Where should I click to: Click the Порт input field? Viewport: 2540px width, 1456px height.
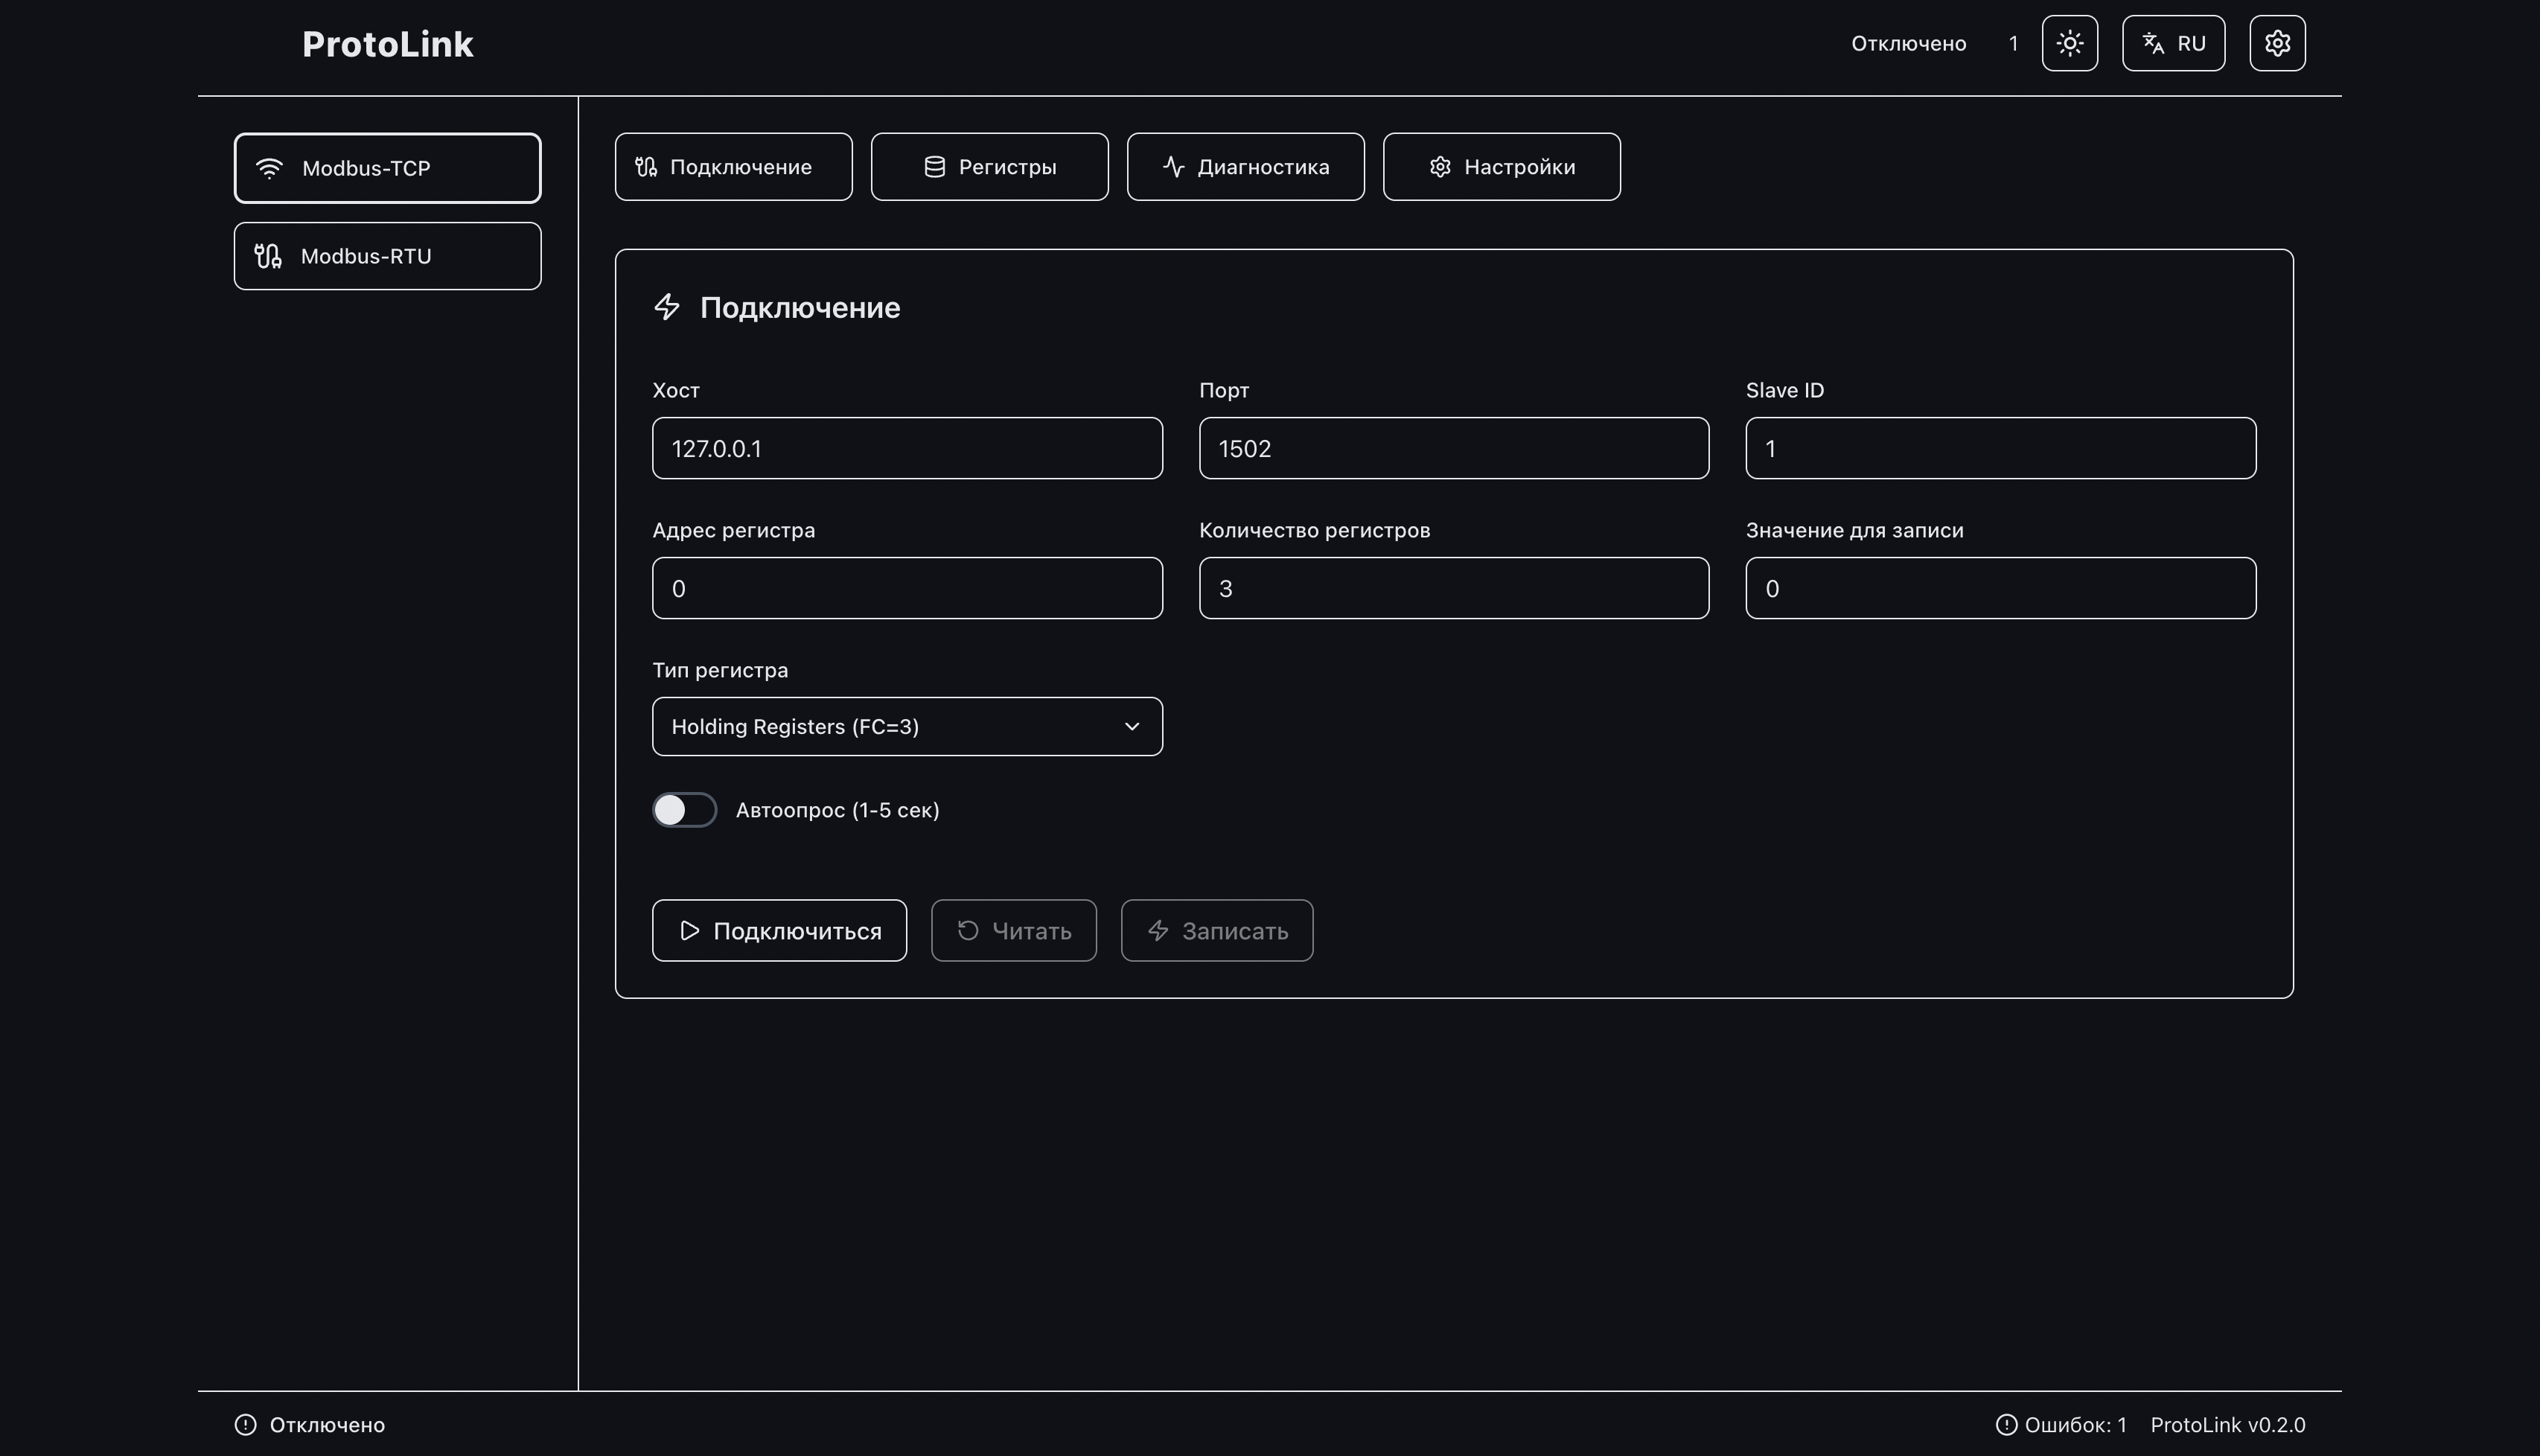coord(1454,448)
